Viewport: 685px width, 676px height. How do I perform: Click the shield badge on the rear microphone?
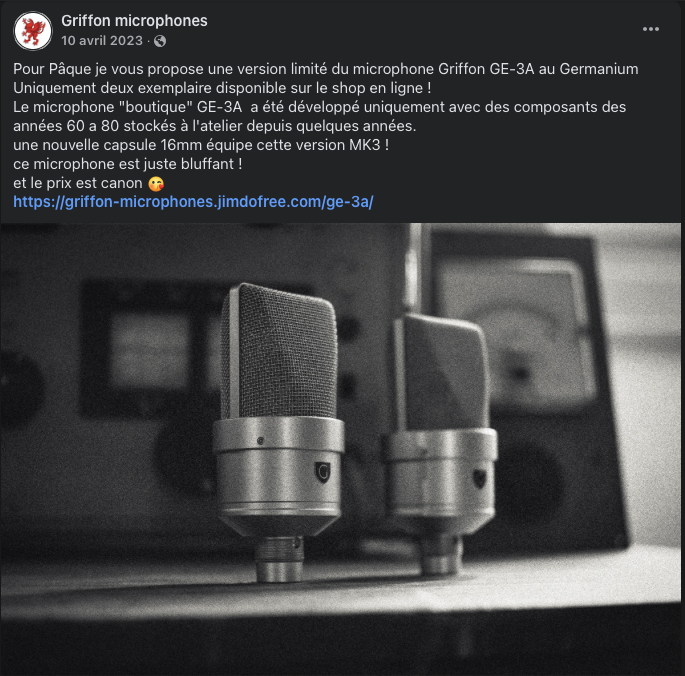coord(480,478)
